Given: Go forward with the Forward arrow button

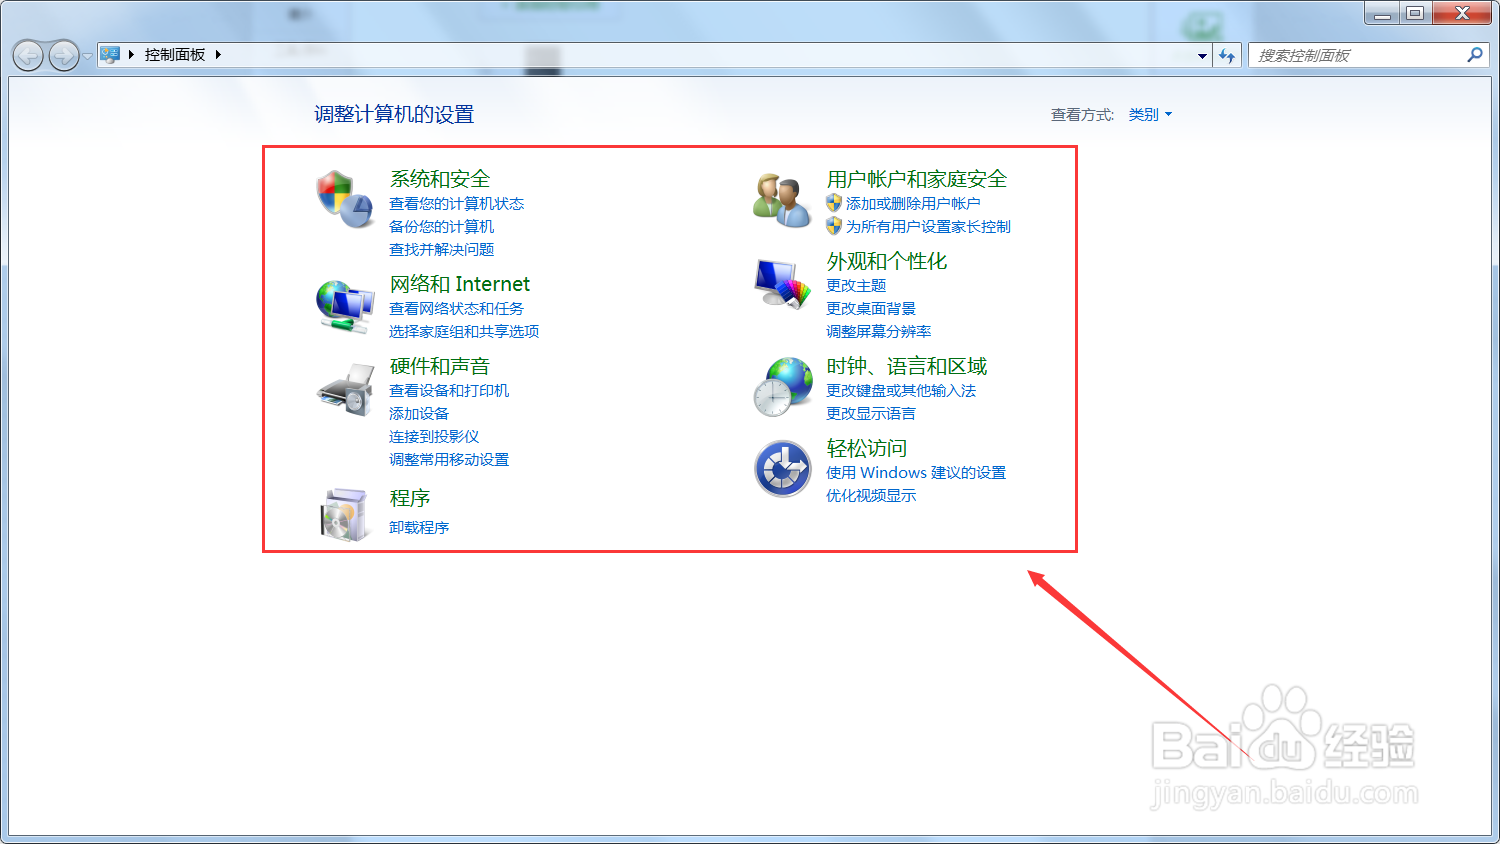Looking at the screenshot, I should tap(63, 55).
